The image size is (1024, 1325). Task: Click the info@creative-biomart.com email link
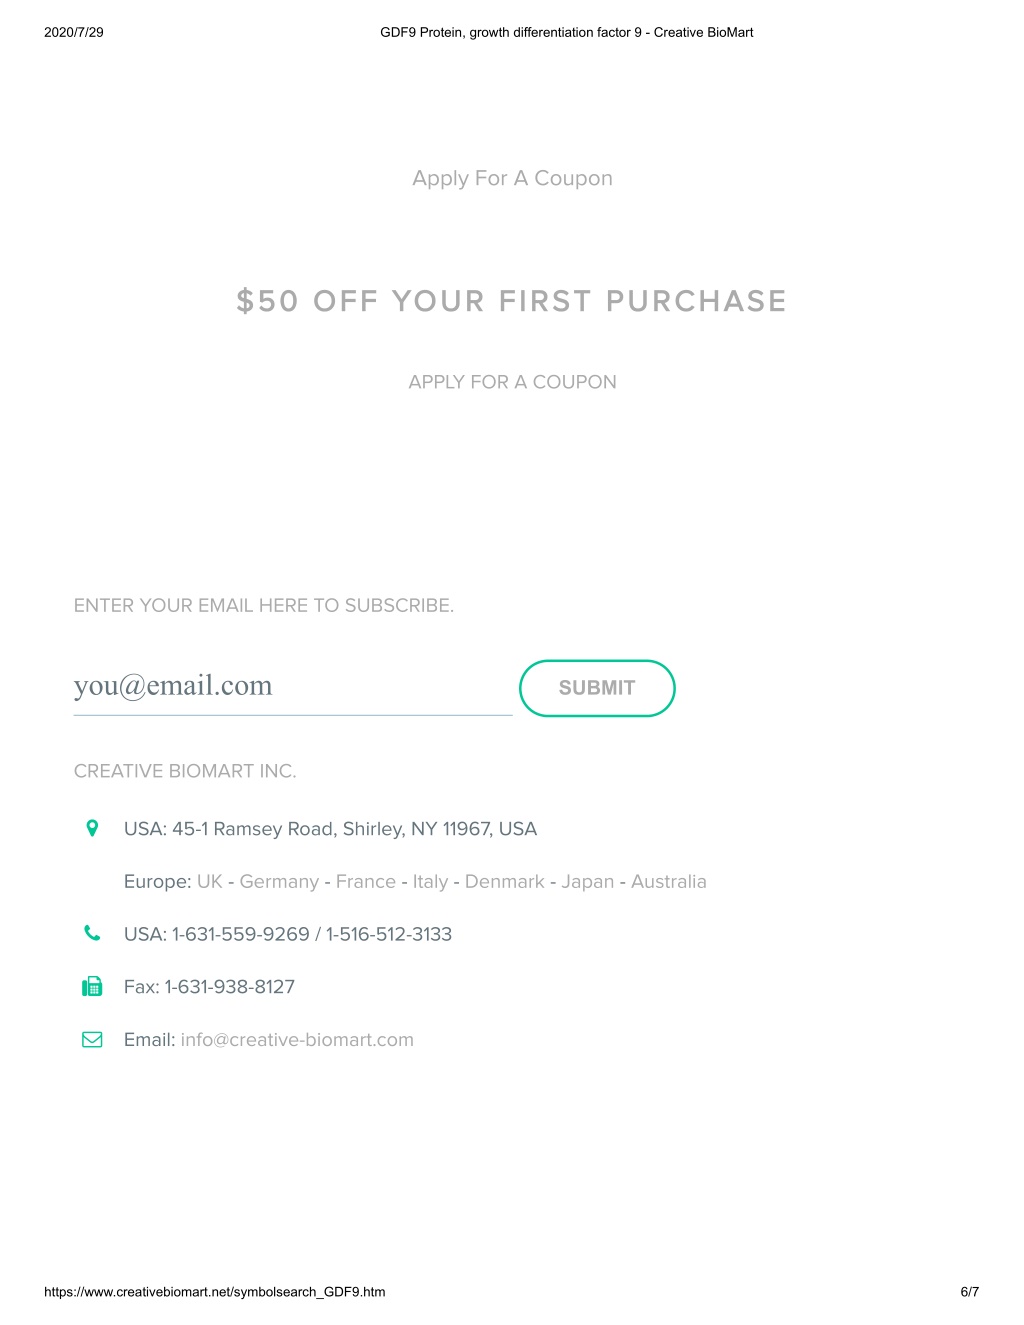click(x=297, y=1039)
